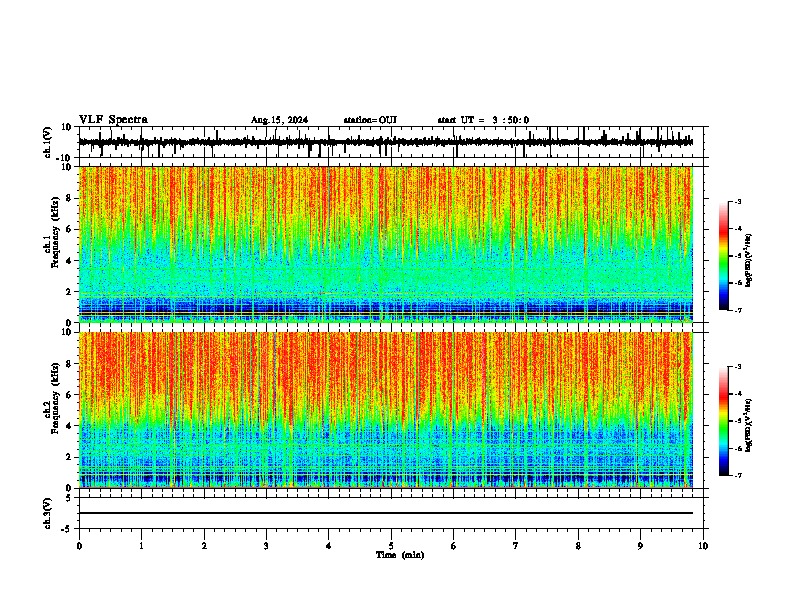Click time axis tick label "1"

coord(141,546)
